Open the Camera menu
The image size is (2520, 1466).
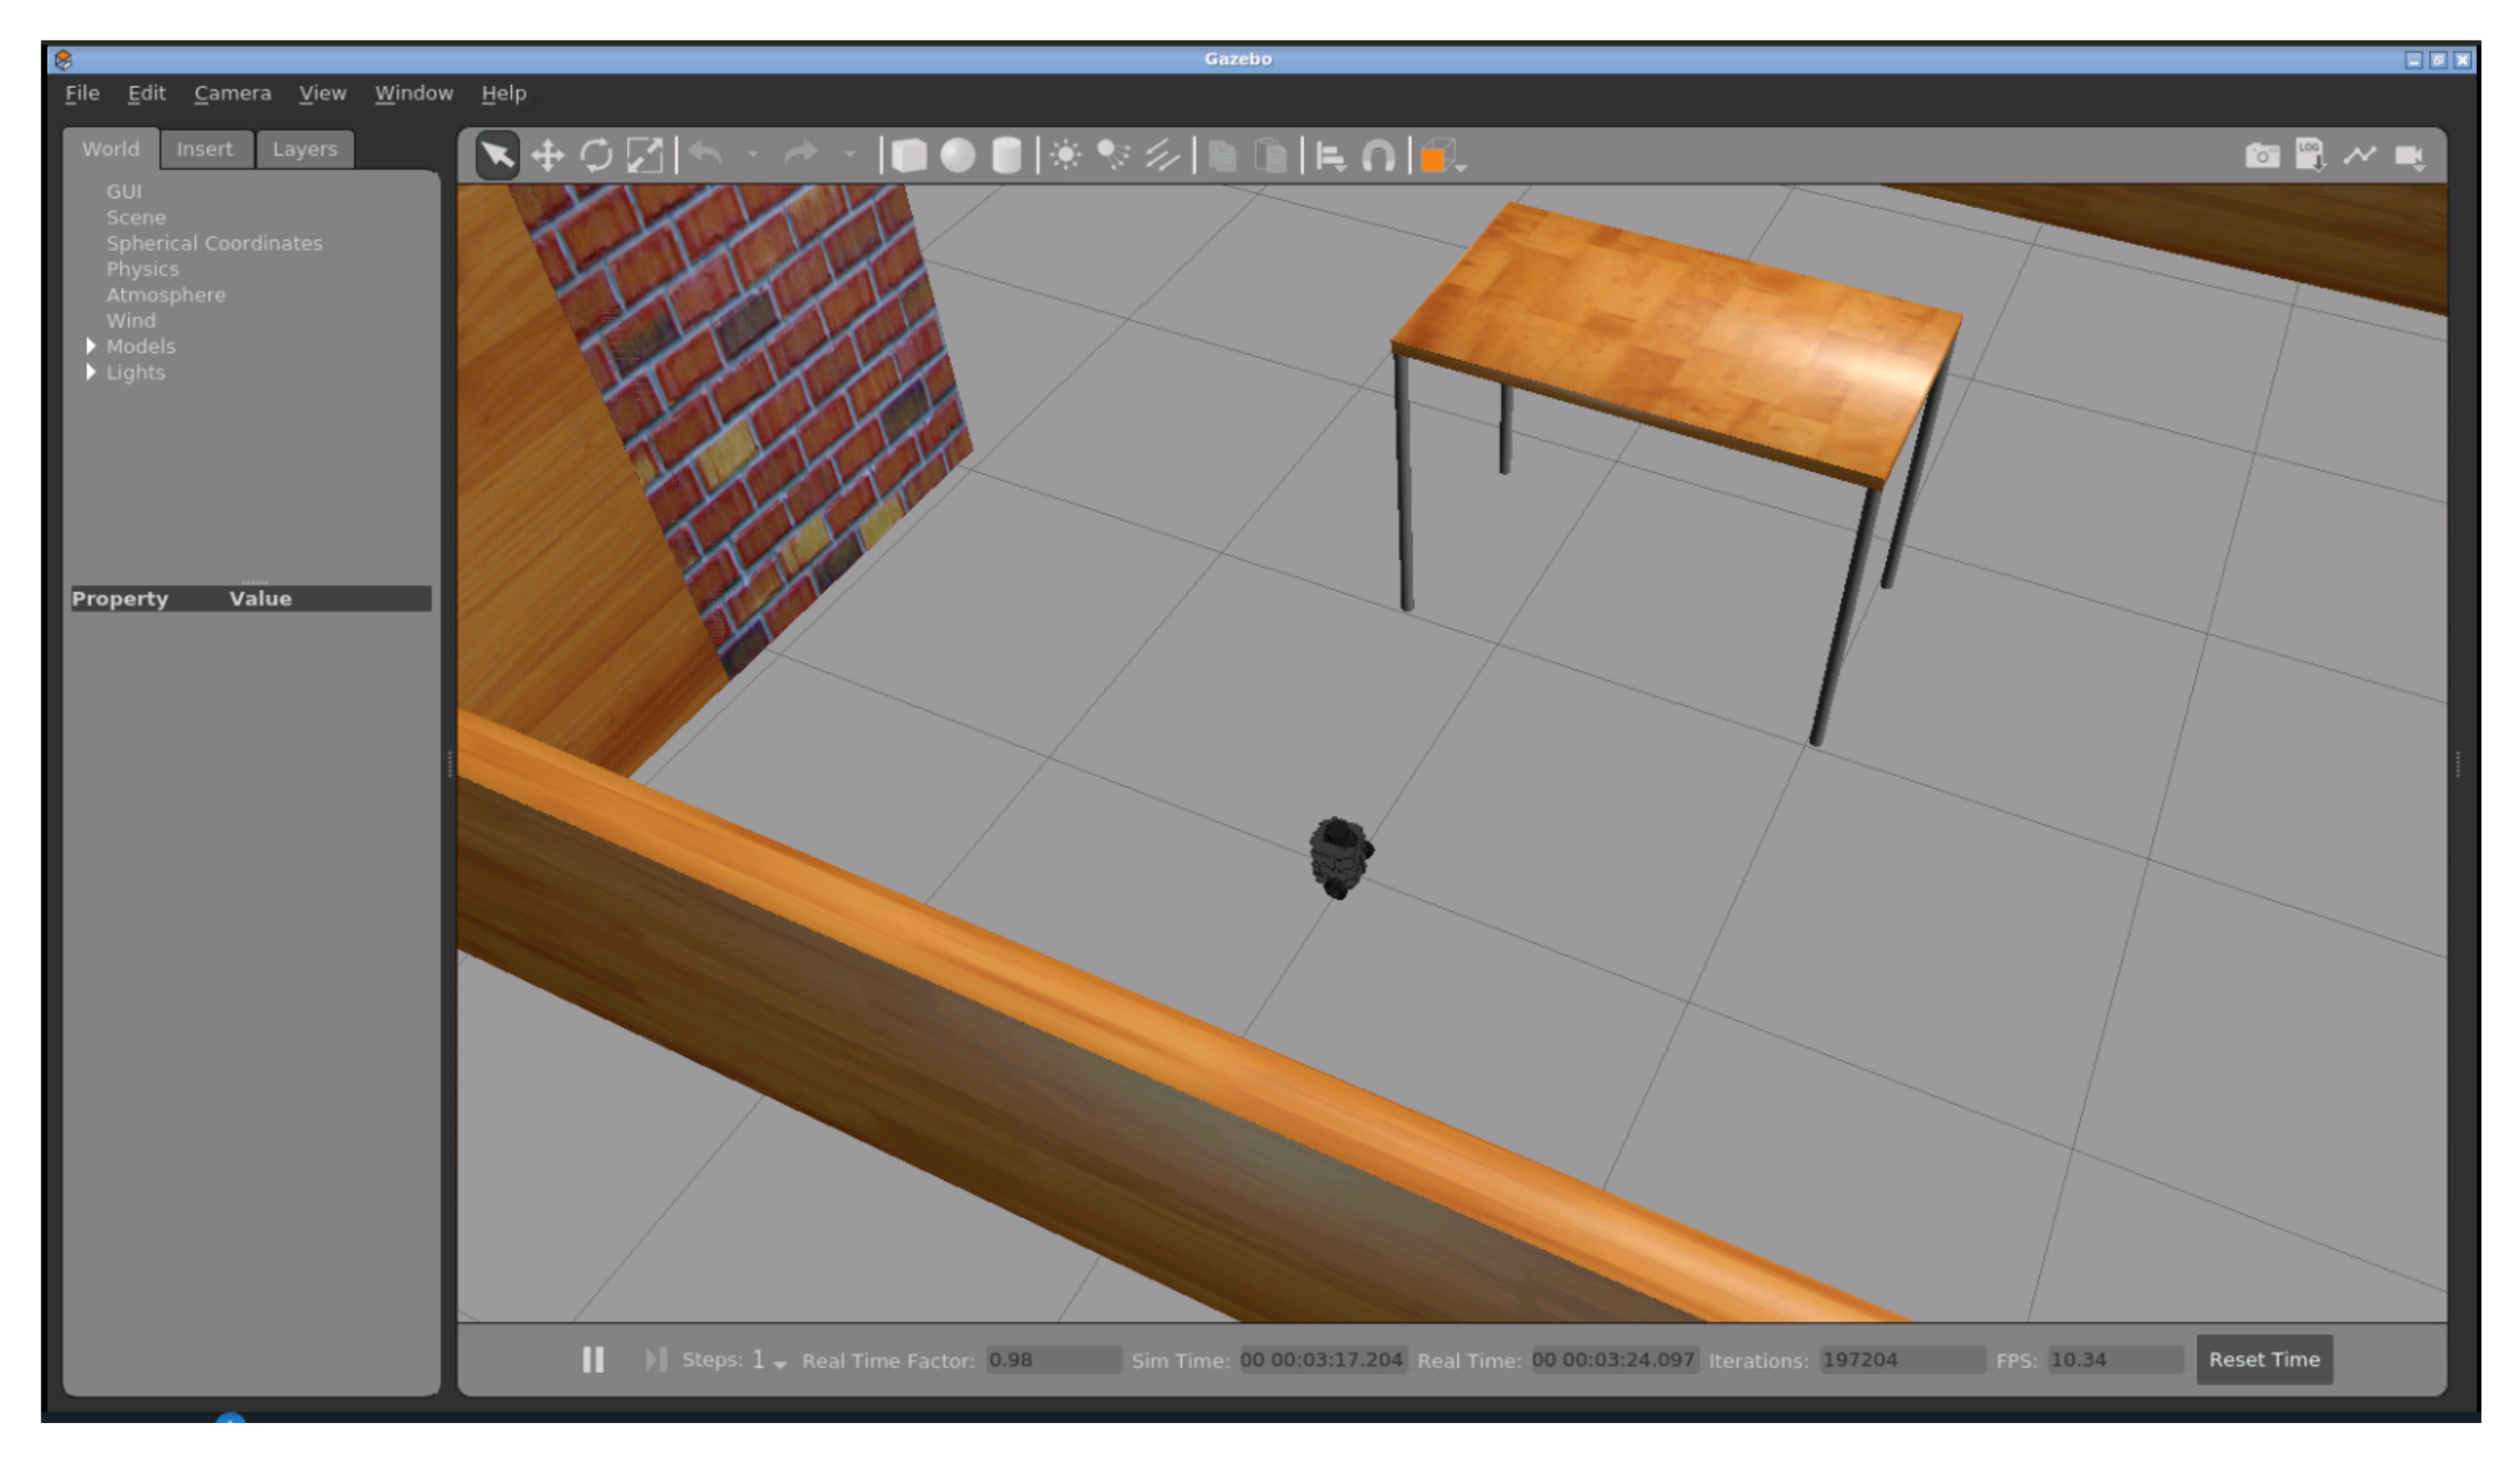[x=232, y=93]
